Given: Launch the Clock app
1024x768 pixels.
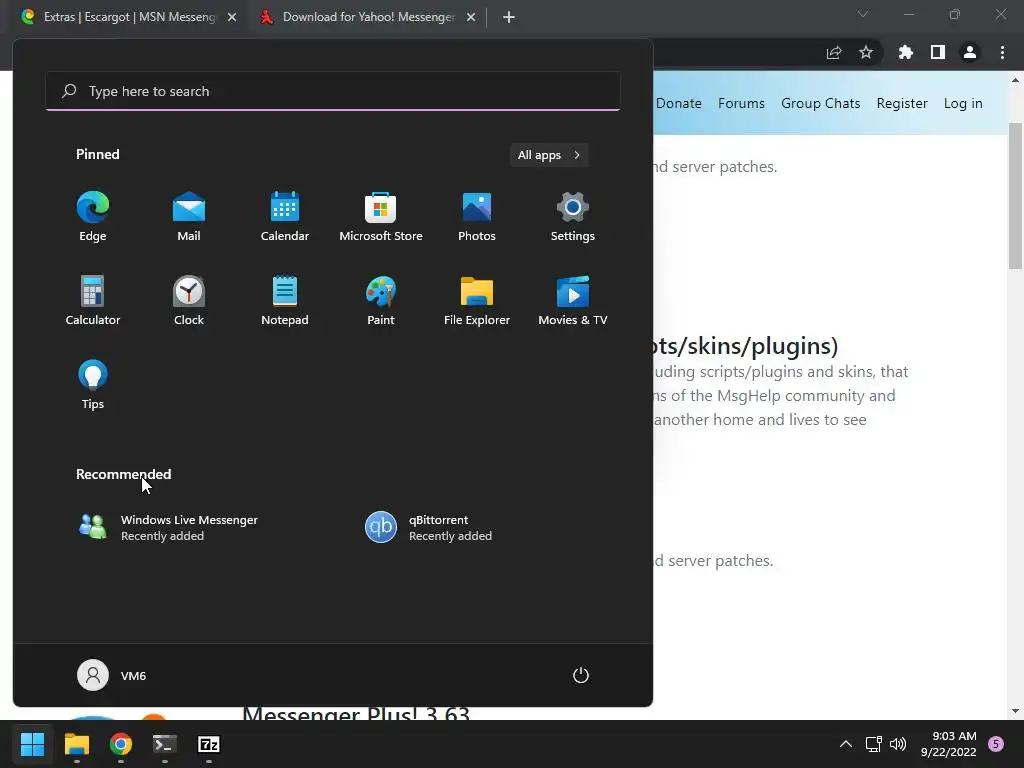Looking at the screenshot, I should [189, 301].
